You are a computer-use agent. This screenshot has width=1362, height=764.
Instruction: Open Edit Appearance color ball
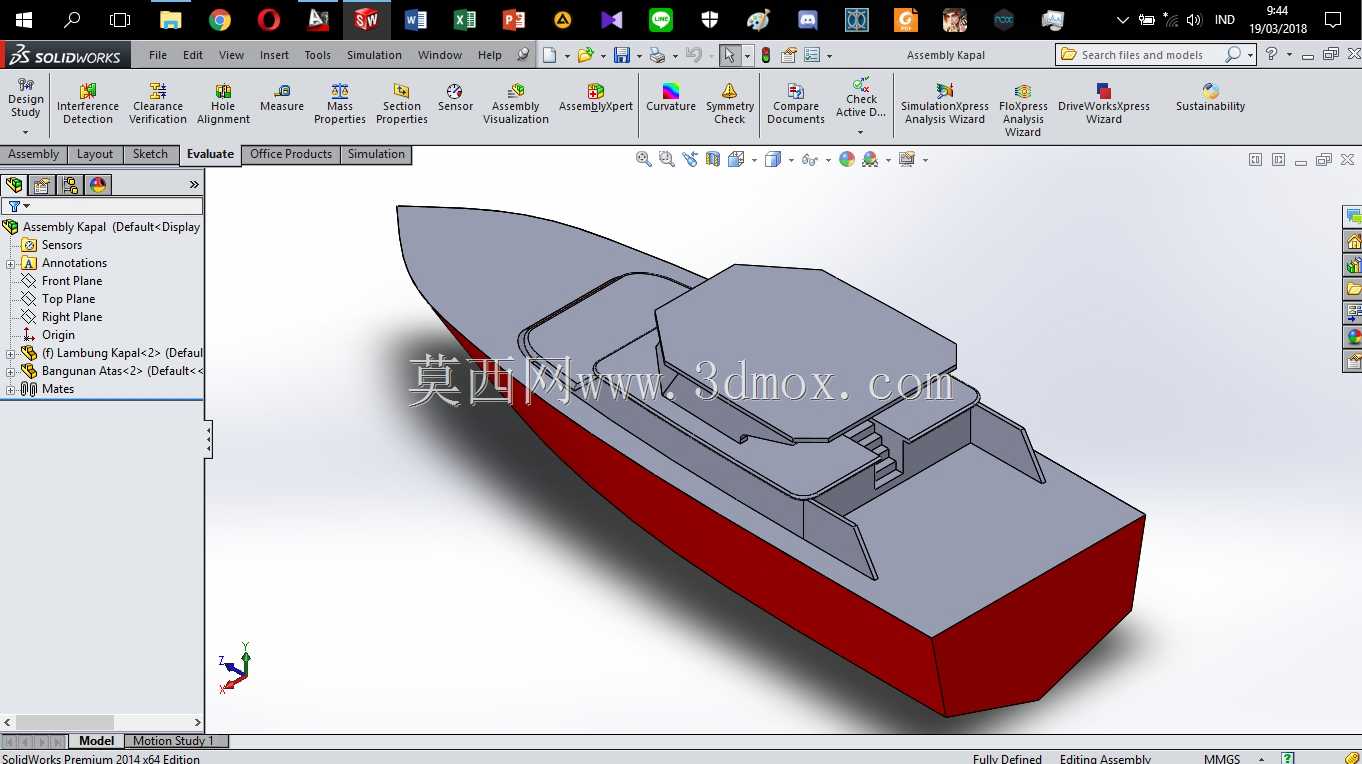847,159
